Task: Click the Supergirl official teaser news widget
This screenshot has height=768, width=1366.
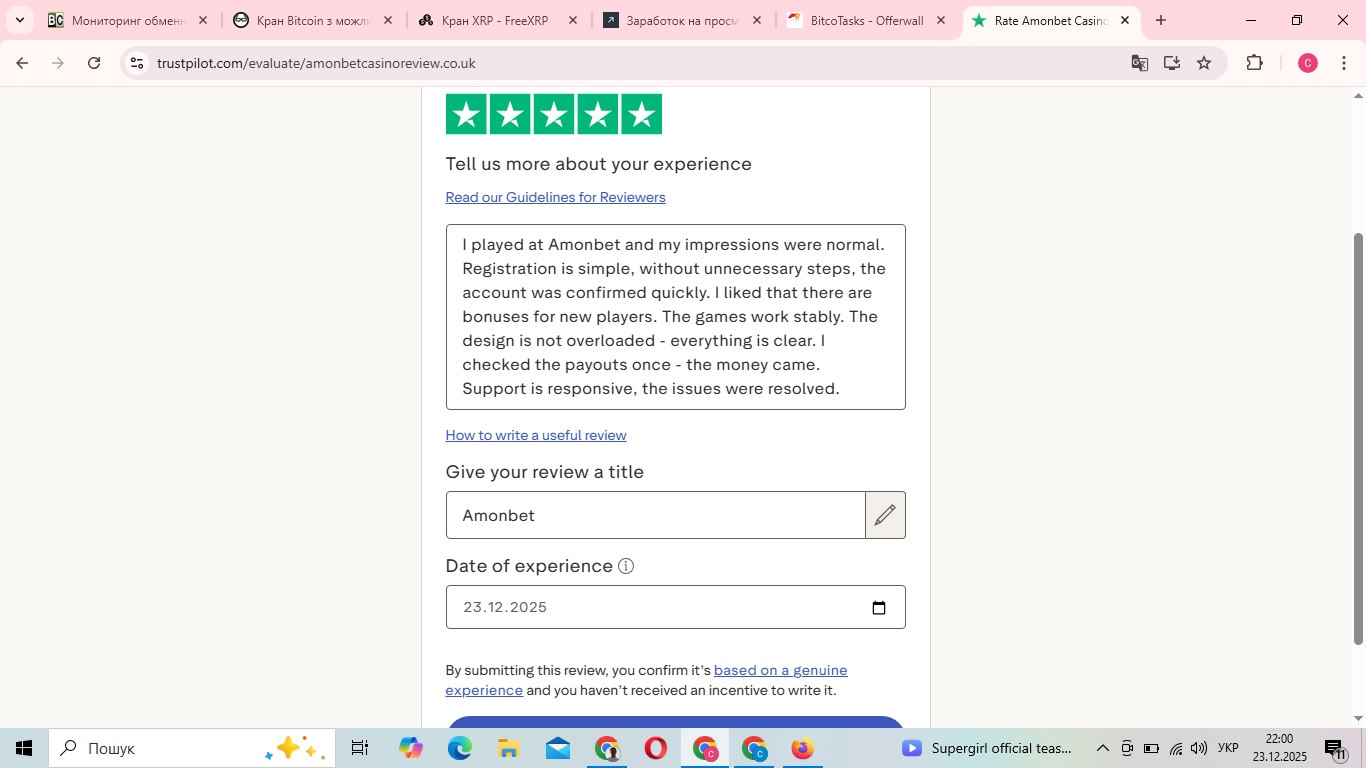Action: (x=987, y=748)
